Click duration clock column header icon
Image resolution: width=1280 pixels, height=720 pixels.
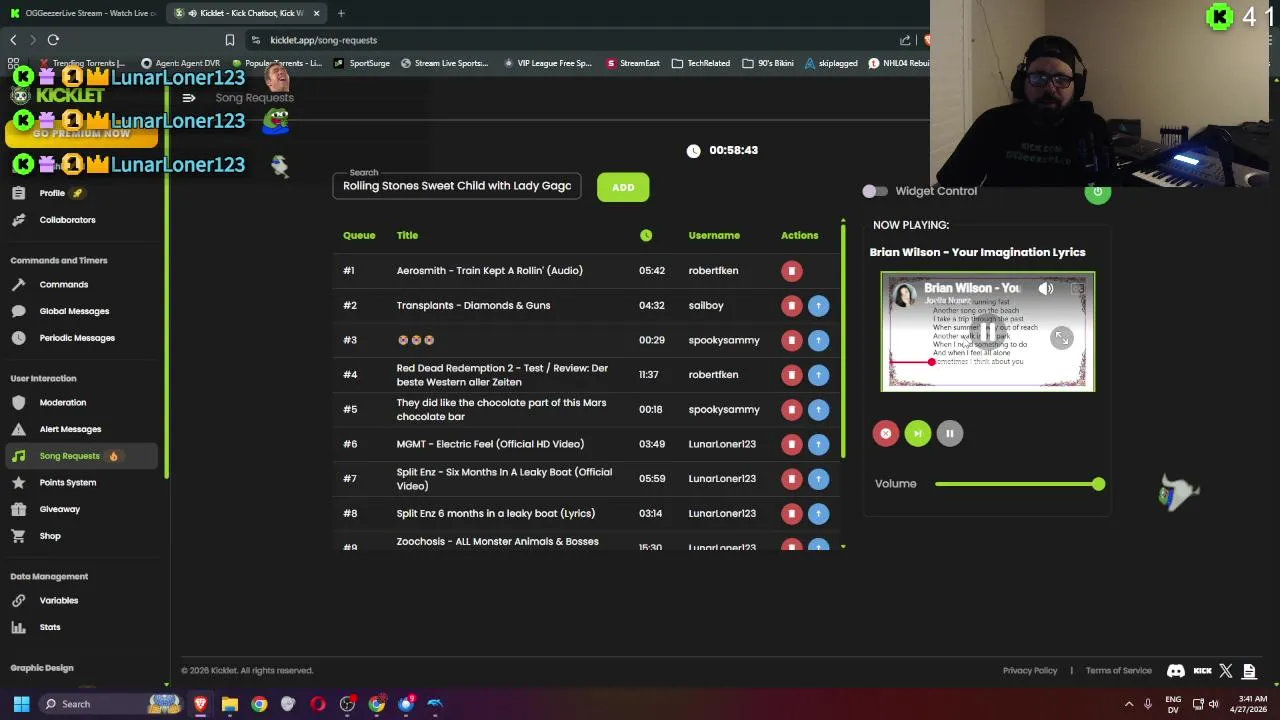point(646,235)
